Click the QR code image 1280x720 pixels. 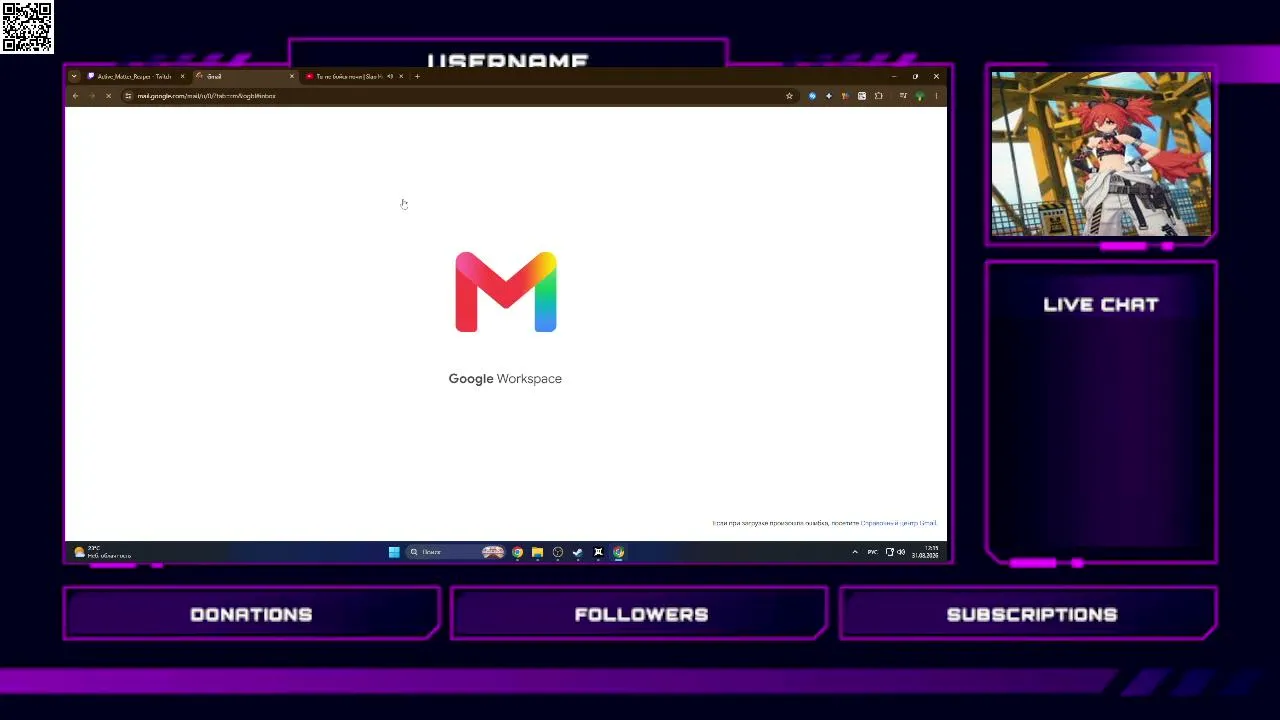(x=27, y=27)
